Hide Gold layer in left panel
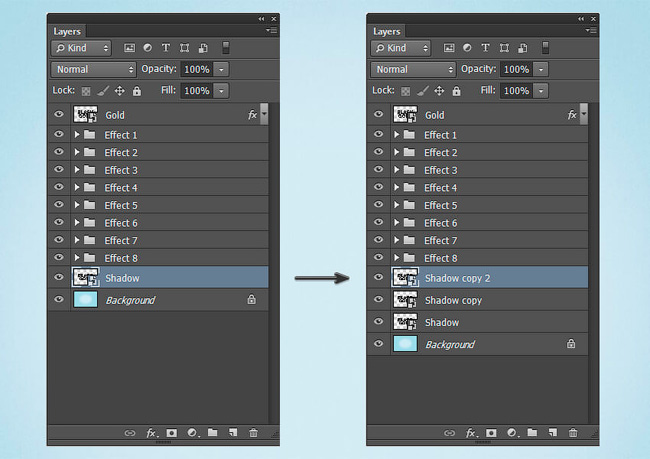The width and height of the screenshot is (650, 459). [x=58, y=114]
